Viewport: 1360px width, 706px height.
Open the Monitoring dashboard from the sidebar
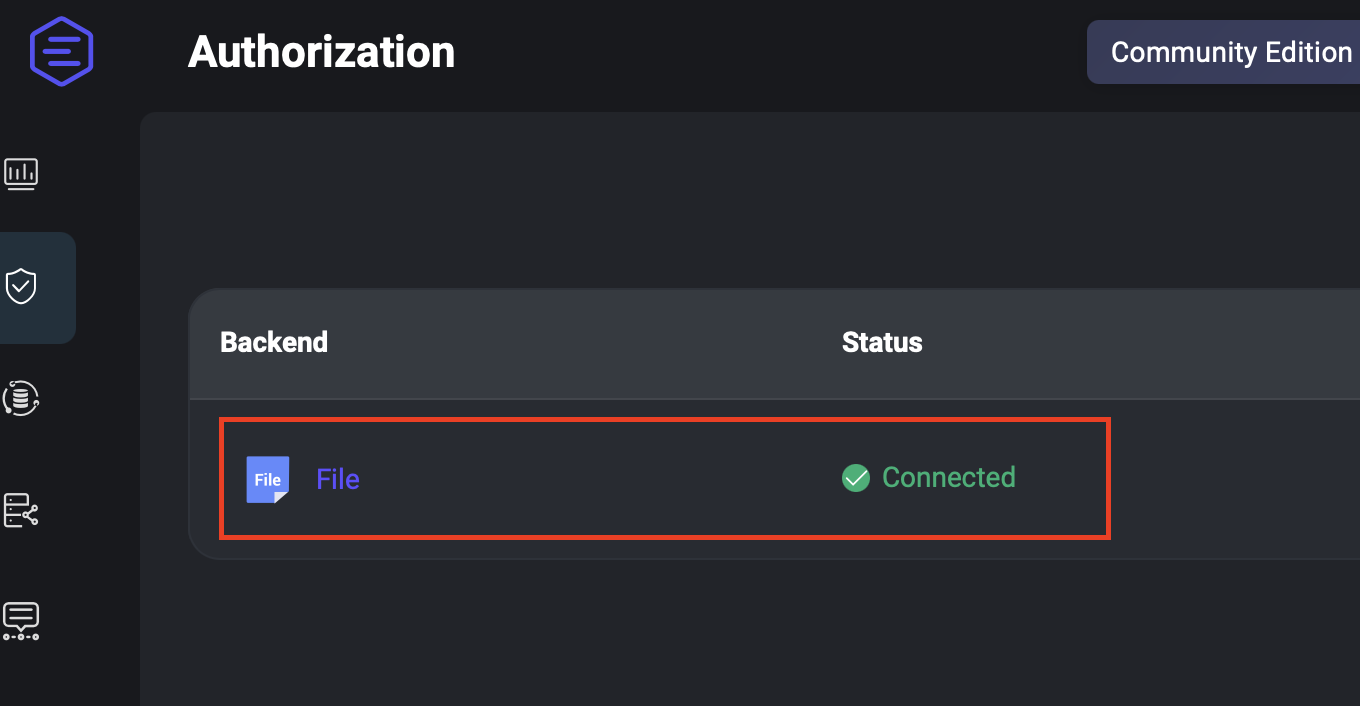pyautogui.click(x=21, y=174)
